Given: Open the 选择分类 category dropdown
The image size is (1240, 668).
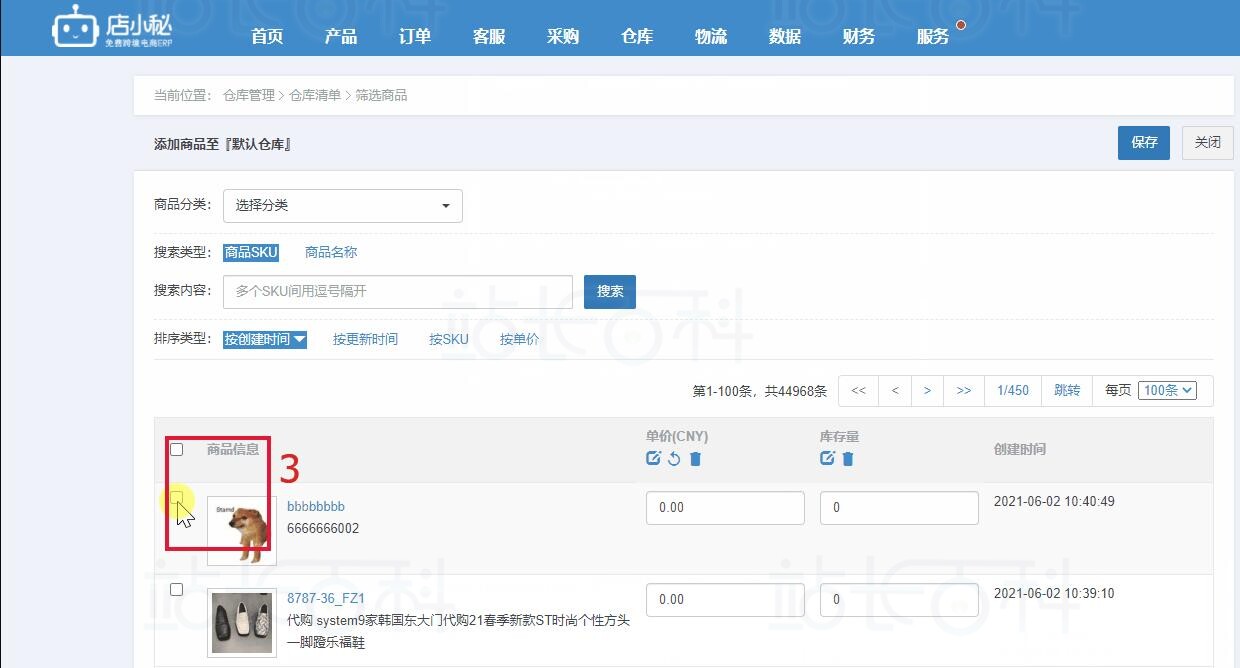Looking at the screenshot, I should pyautogui.click(x=343, y=205).
